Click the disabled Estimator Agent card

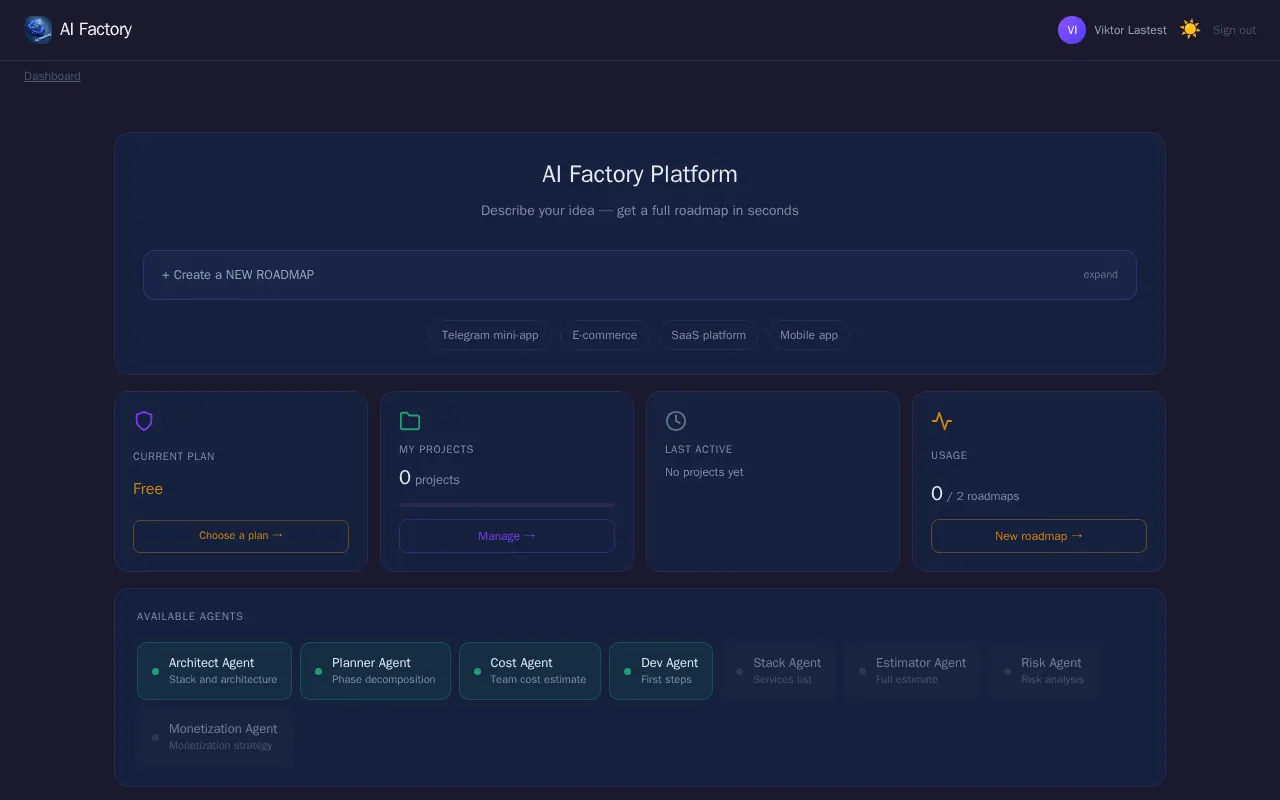point(912,671)
